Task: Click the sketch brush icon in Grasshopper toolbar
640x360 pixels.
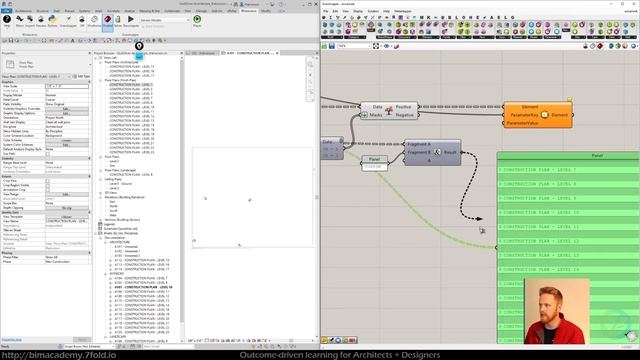Action: tap(396, 46)
